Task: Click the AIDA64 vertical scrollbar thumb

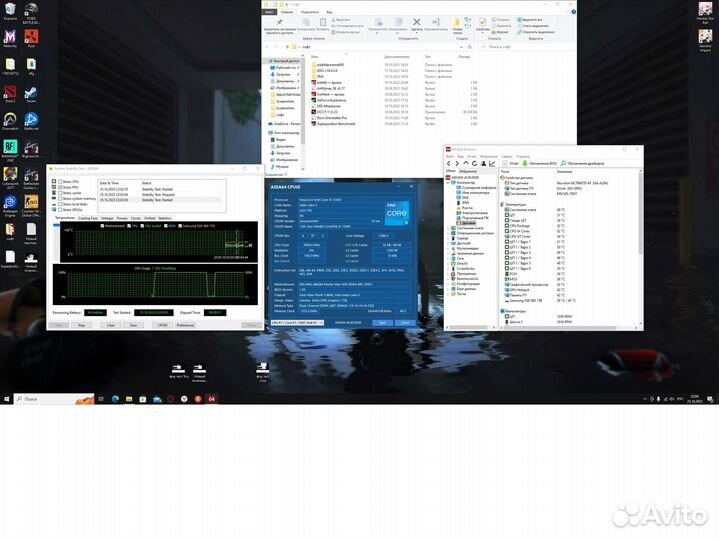Action: (x=640, y=213)
